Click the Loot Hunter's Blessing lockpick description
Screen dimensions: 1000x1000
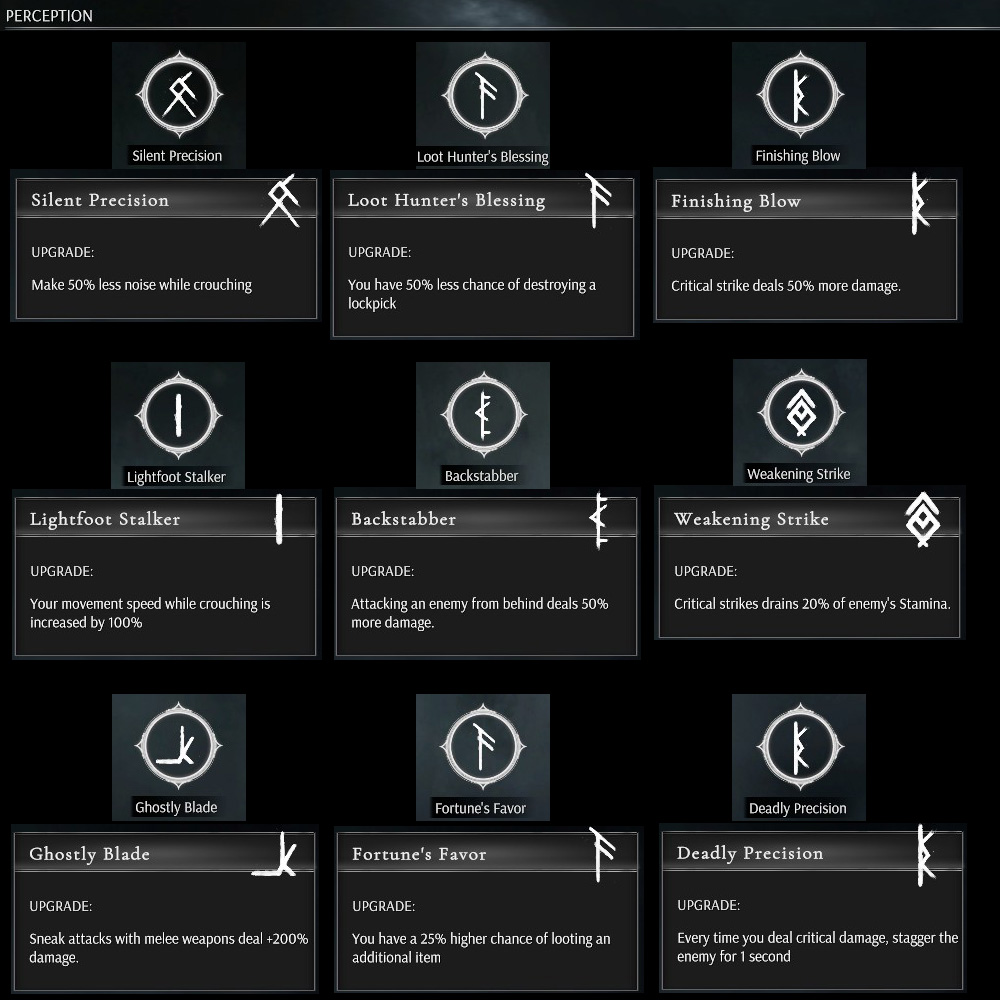coord(472,294)
